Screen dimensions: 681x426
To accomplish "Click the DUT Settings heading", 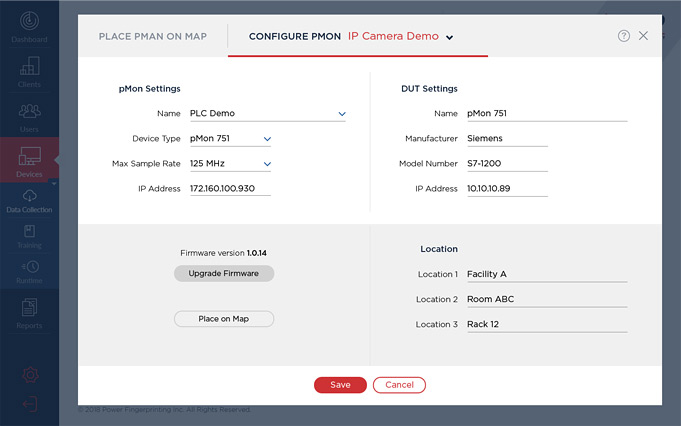I will [x=429, y=89].
